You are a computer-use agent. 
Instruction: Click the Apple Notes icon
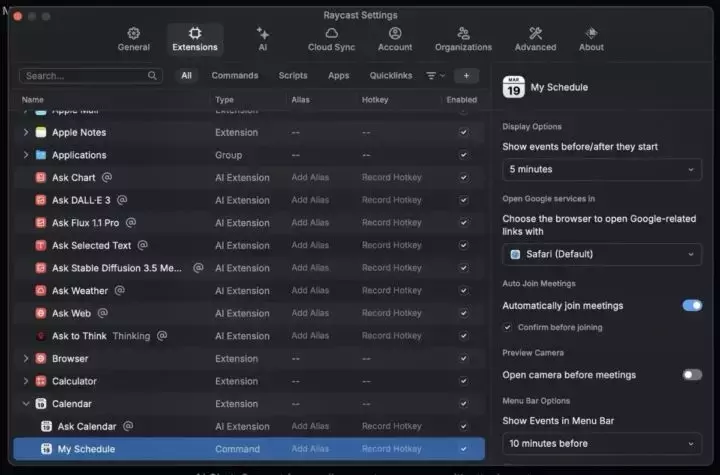pos(41,132)
